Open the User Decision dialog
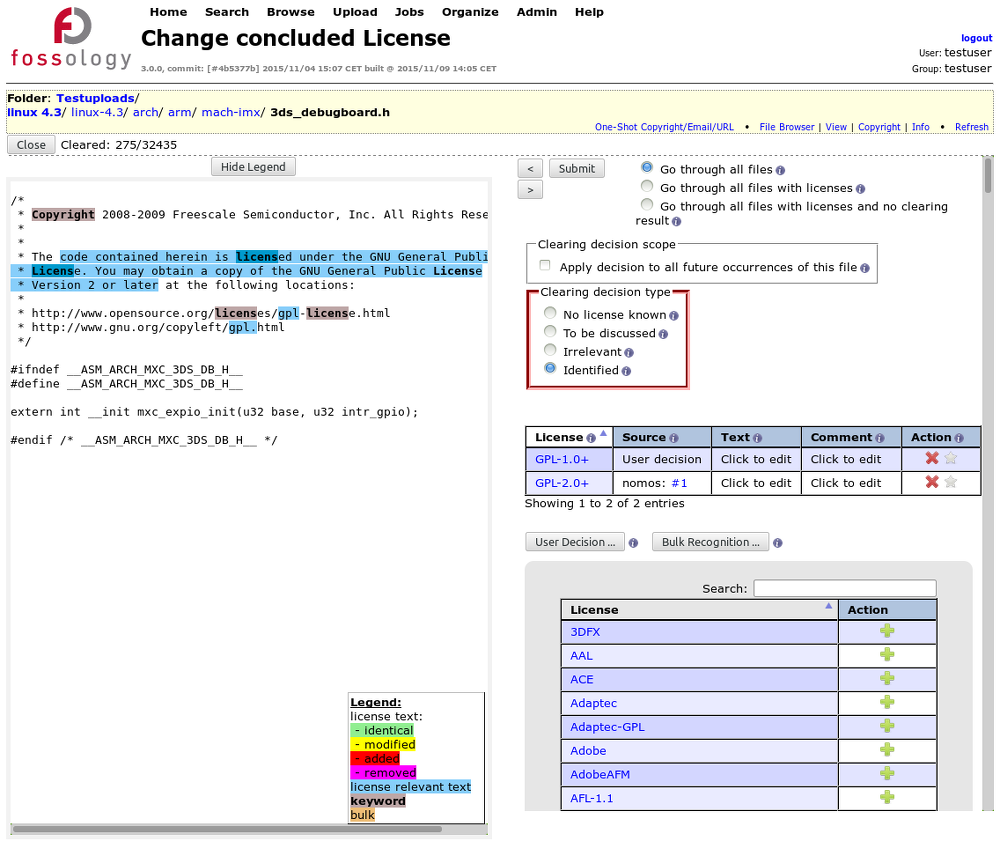The width and height of the screenshot is (1000, 856). click(575, 542)
